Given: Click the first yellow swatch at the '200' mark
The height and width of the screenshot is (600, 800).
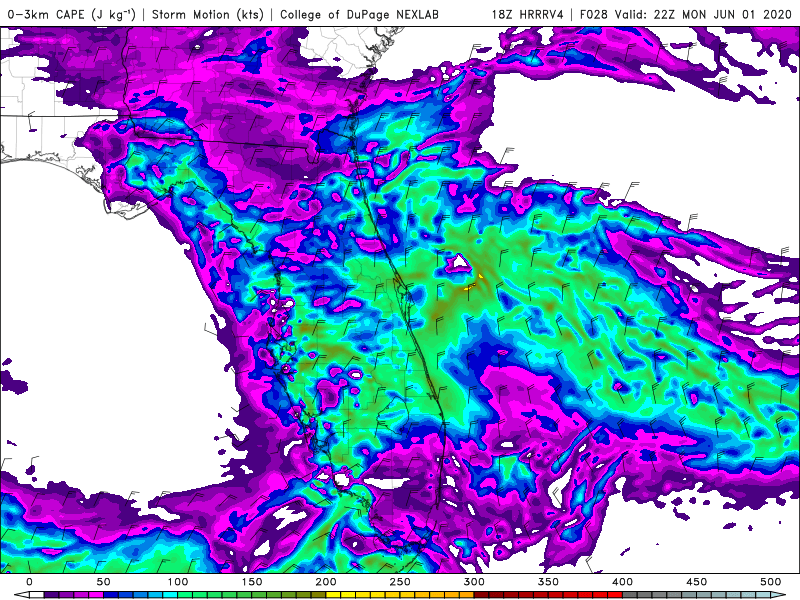Looking at the screenshot, I should click(333, 595).
